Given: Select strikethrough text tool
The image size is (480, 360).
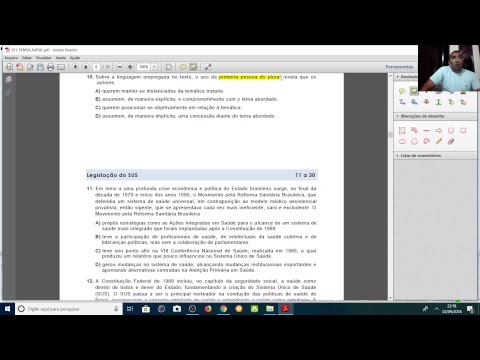Looking at the screenshot, I should (426, 102).
